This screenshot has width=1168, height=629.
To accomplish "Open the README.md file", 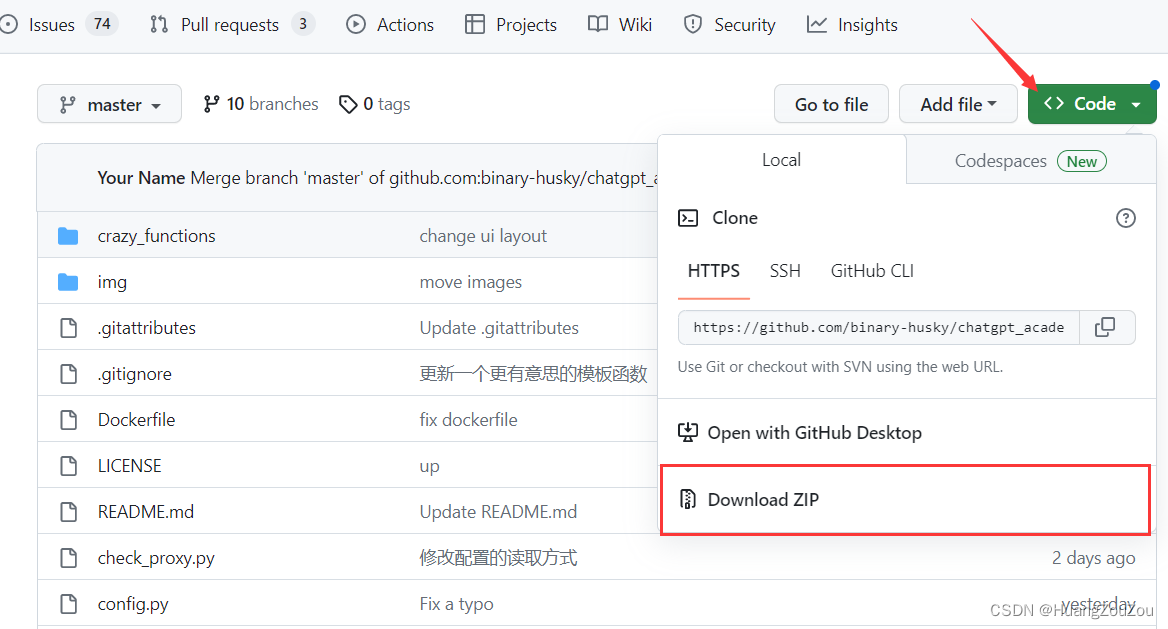I will (x=146, y=512).
